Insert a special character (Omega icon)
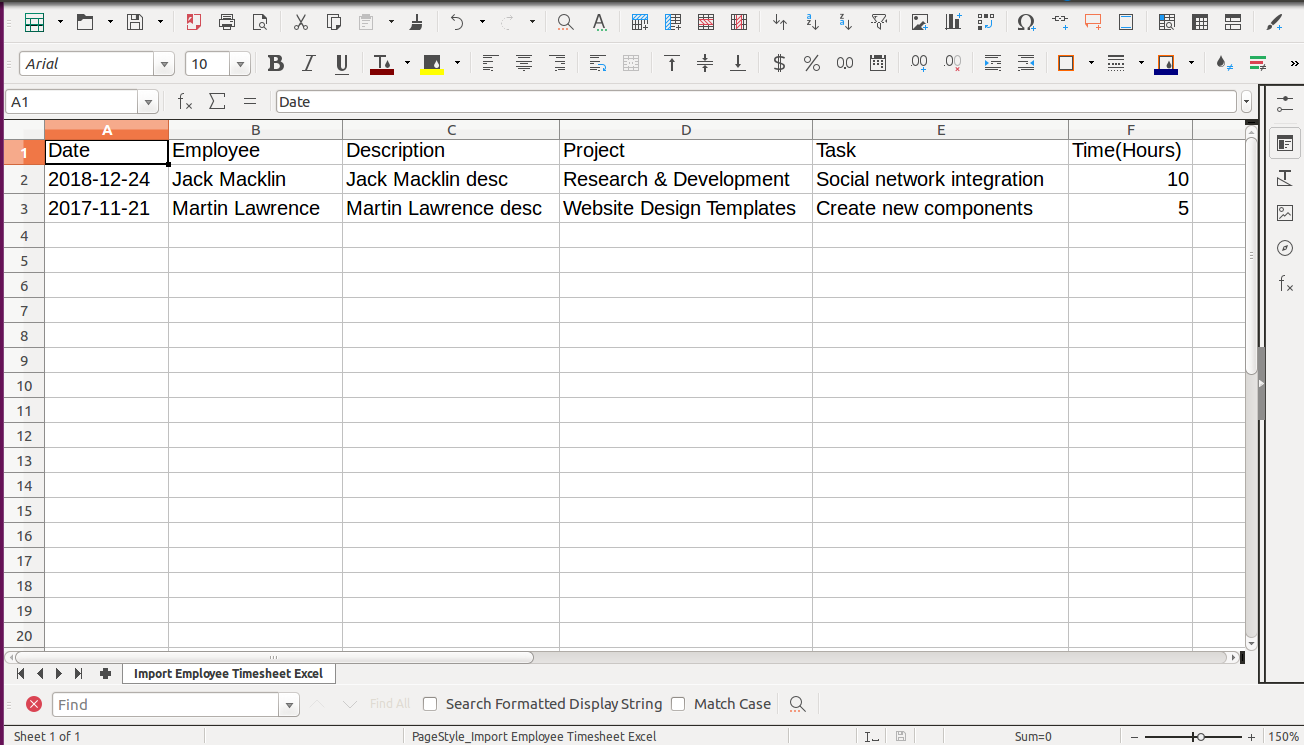The image size is (1304, 745). click(x=1026, y=22)
